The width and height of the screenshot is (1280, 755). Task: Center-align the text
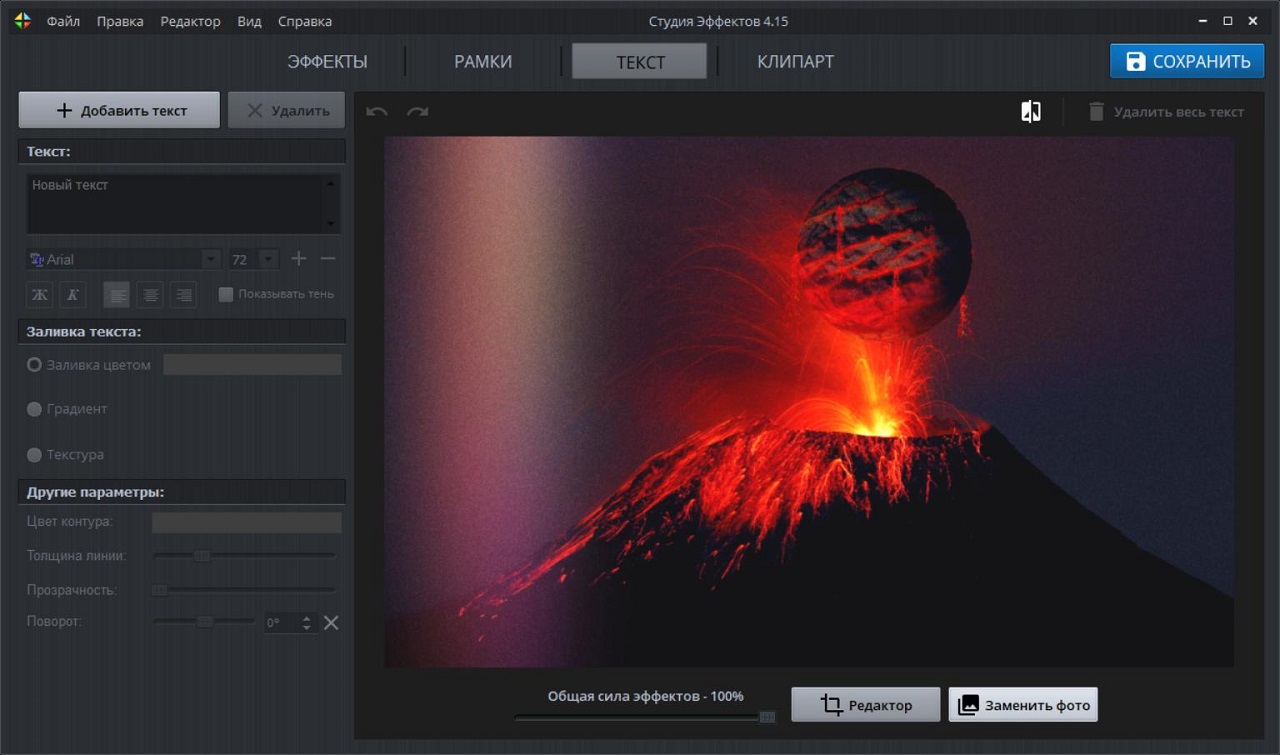pyautogui.click(x=150, y=294)
